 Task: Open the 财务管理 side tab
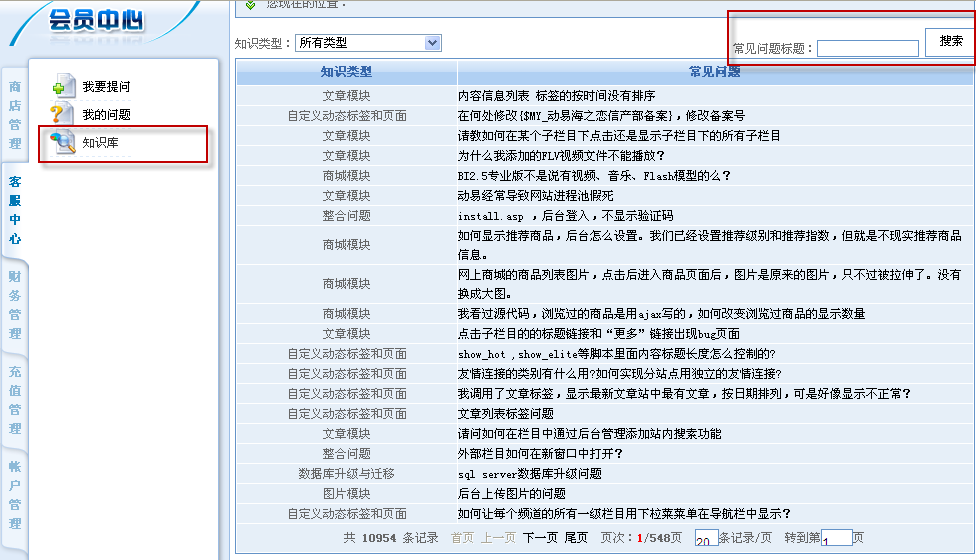[x=15, y=305]
